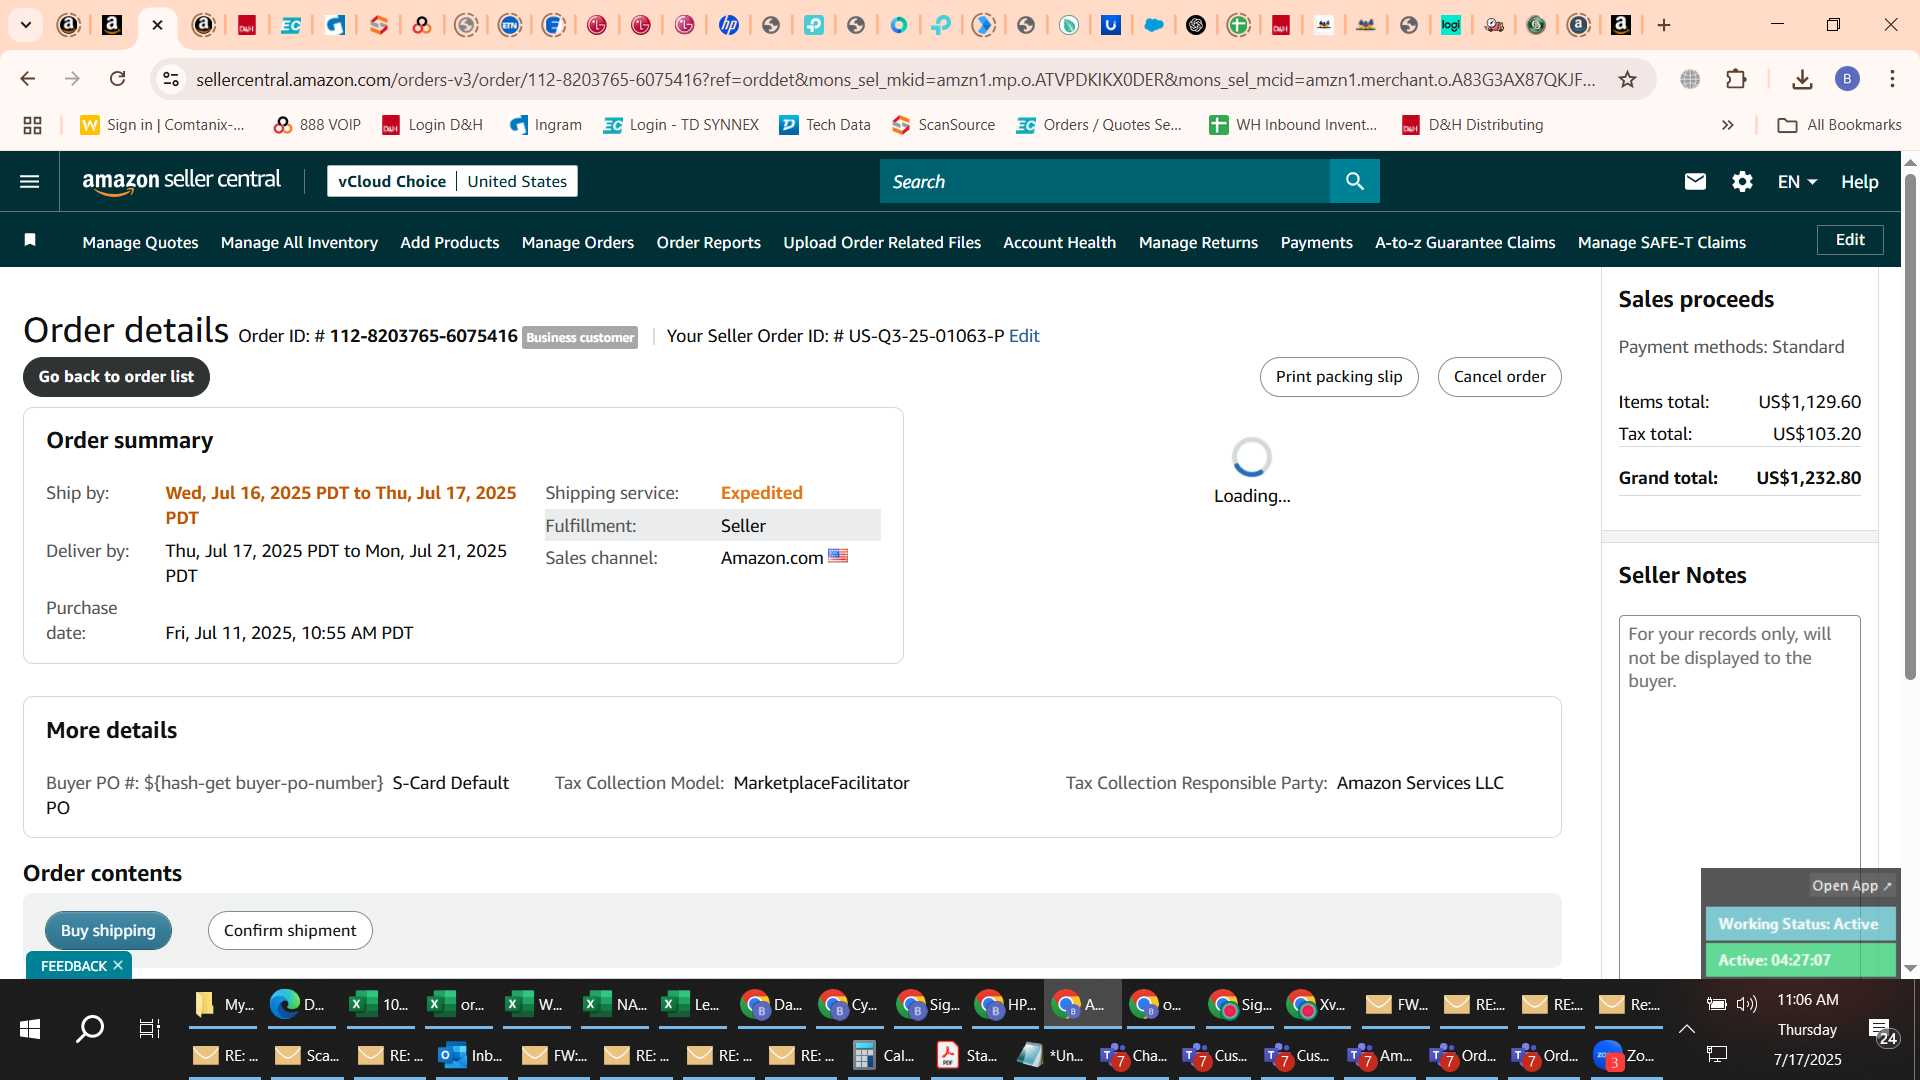The image size is (1920, 1080).
Task: Open the Windows Start menu
Action: point(29,1028)
